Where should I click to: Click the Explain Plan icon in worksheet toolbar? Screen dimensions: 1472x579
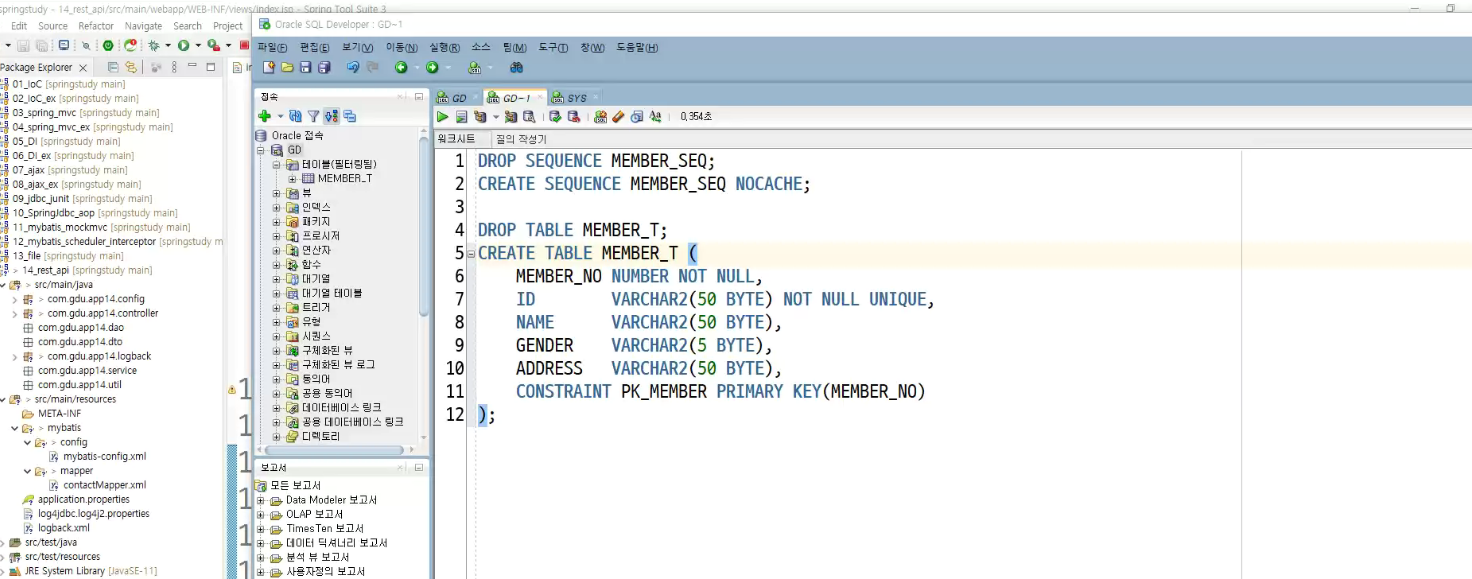pos(480,117)
